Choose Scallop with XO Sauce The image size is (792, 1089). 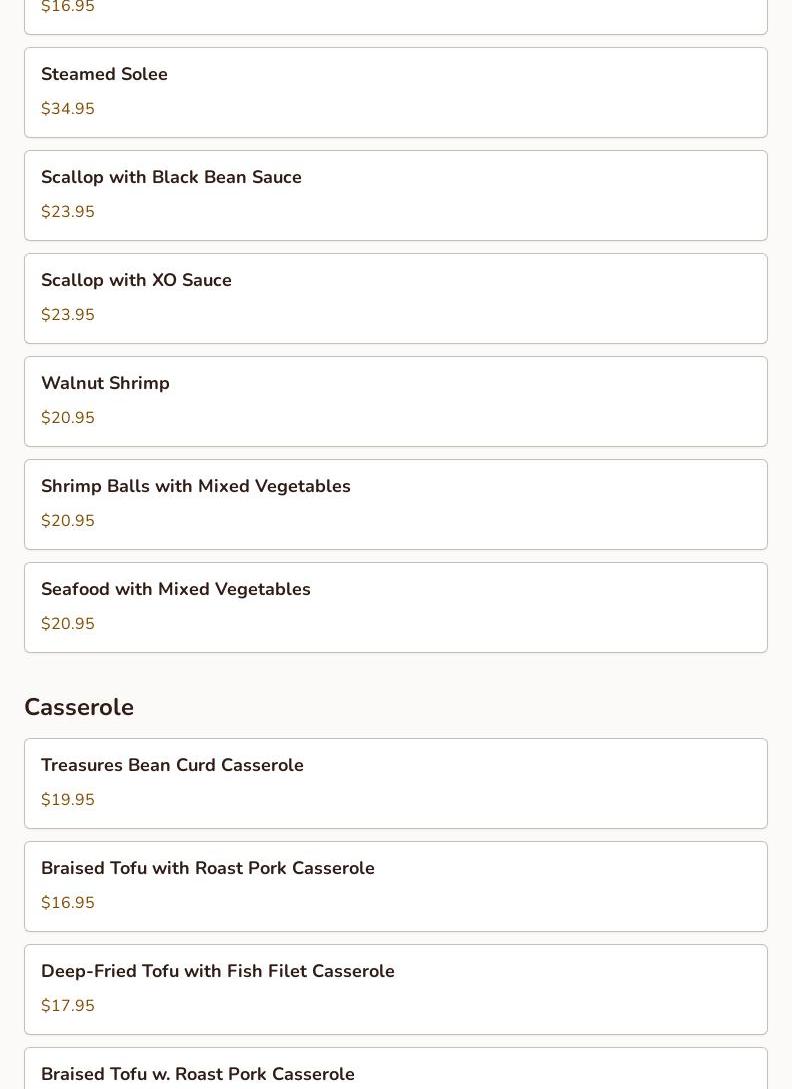136,280
